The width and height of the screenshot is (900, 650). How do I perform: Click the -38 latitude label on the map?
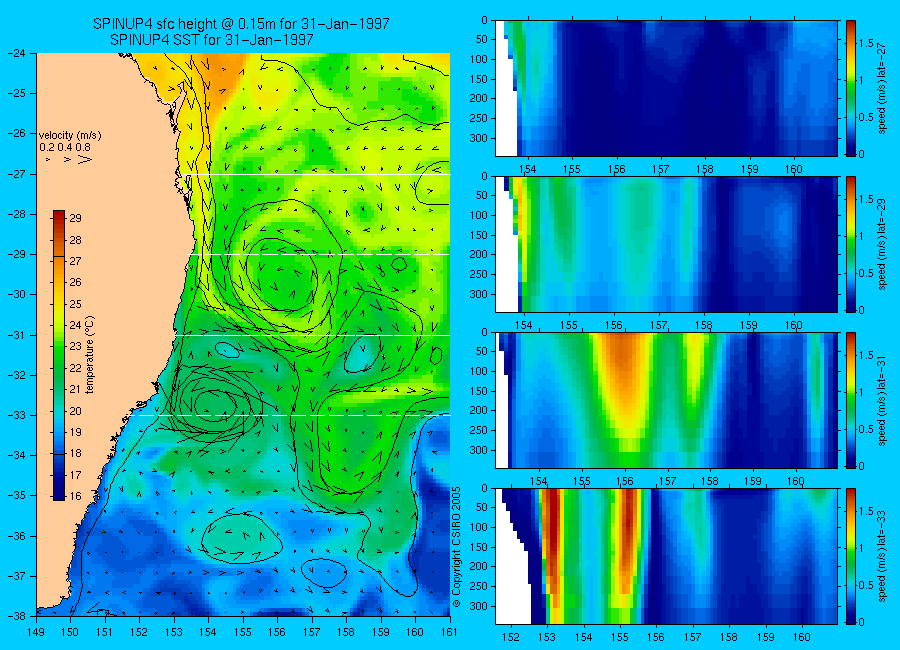(x=17, y=616)
